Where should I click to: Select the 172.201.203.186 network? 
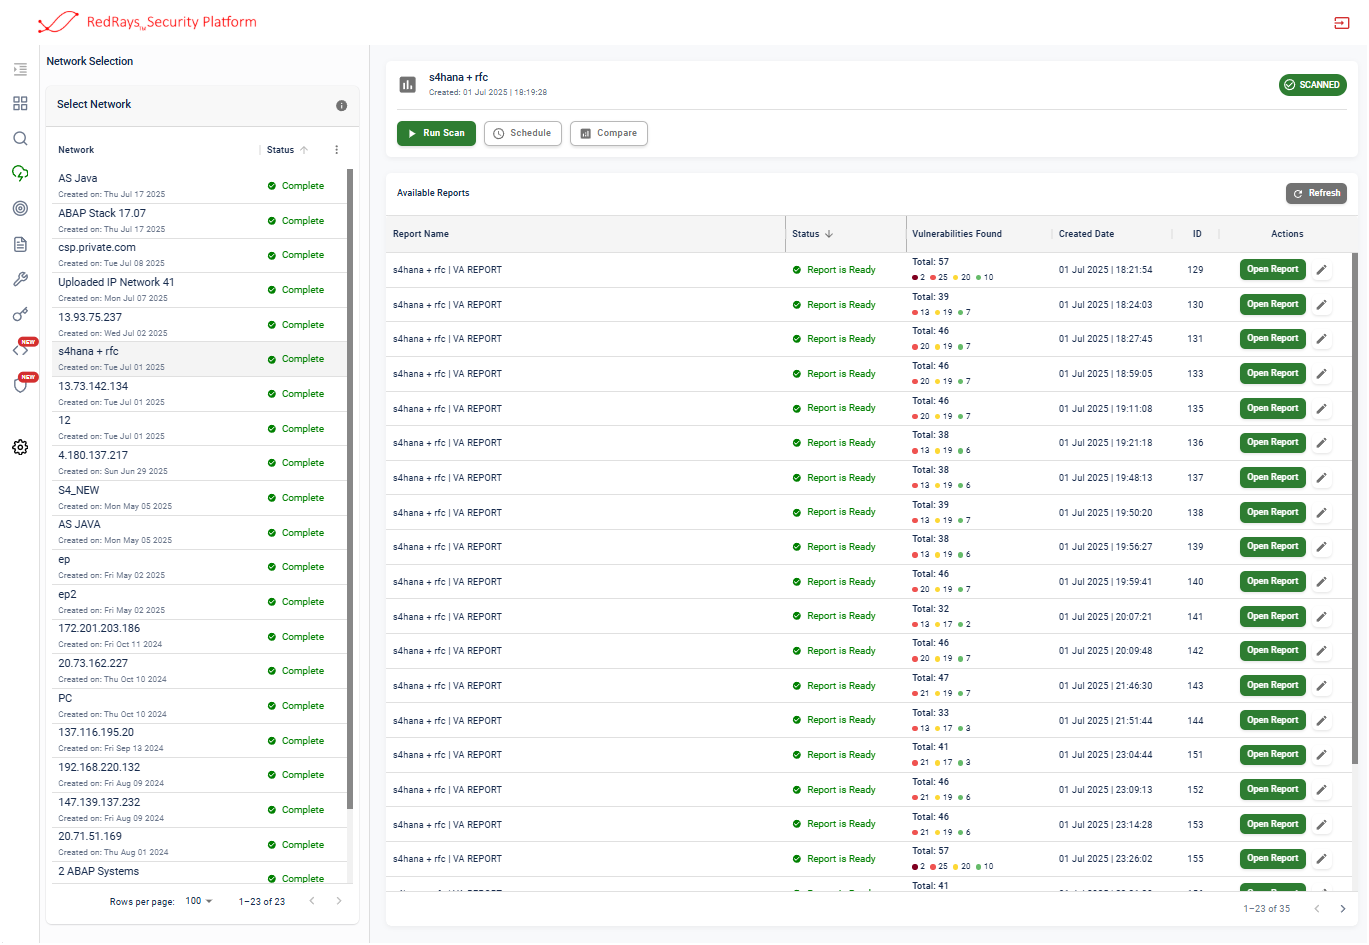(x=199, y=636)
